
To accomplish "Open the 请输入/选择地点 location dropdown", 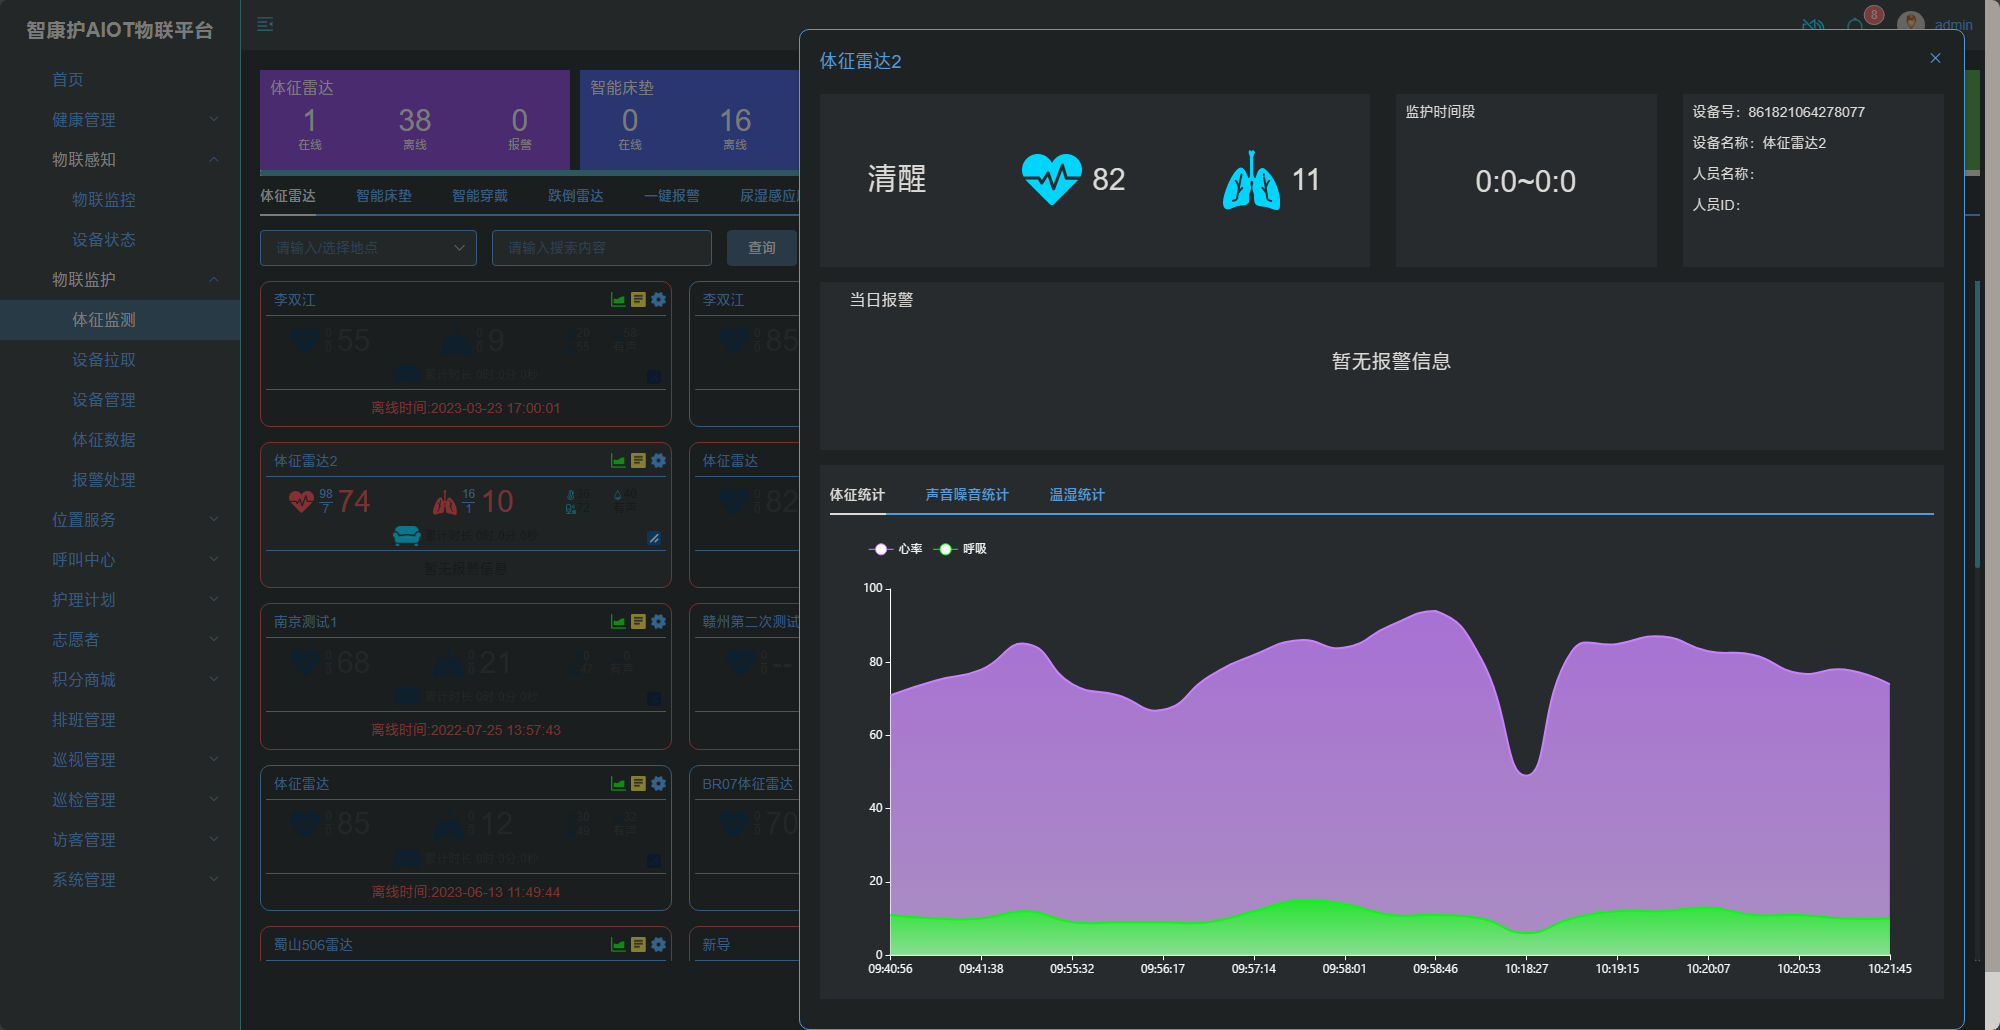I will coord(368,248).
